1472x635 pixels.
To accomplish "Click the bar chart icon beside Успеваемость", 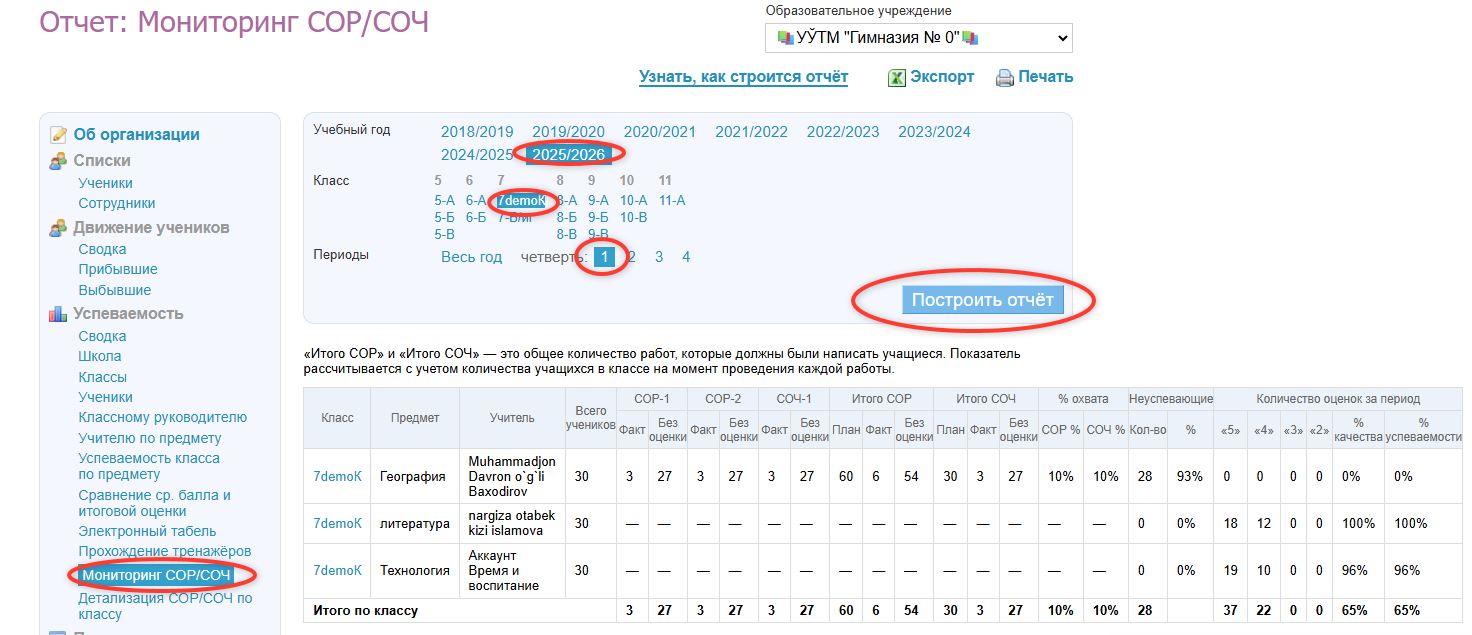I will pyautogui.click(x=58, y=314).
